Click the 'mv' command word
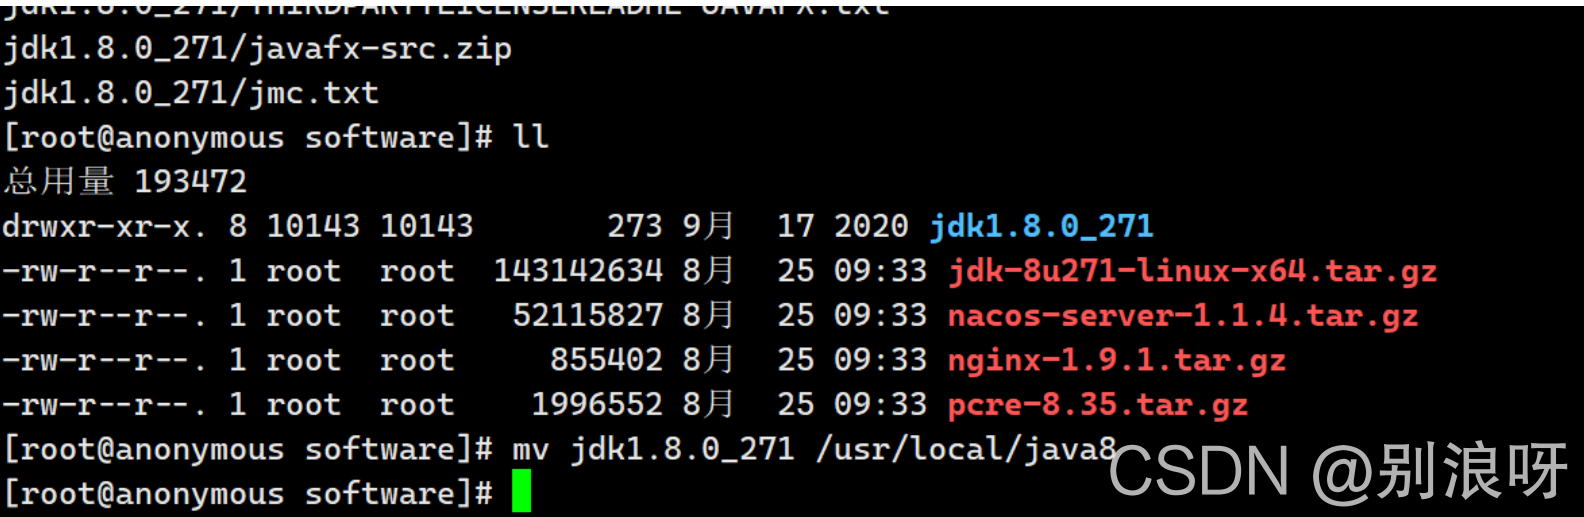This screenshot has height=517, width=1584. (530, 451)
